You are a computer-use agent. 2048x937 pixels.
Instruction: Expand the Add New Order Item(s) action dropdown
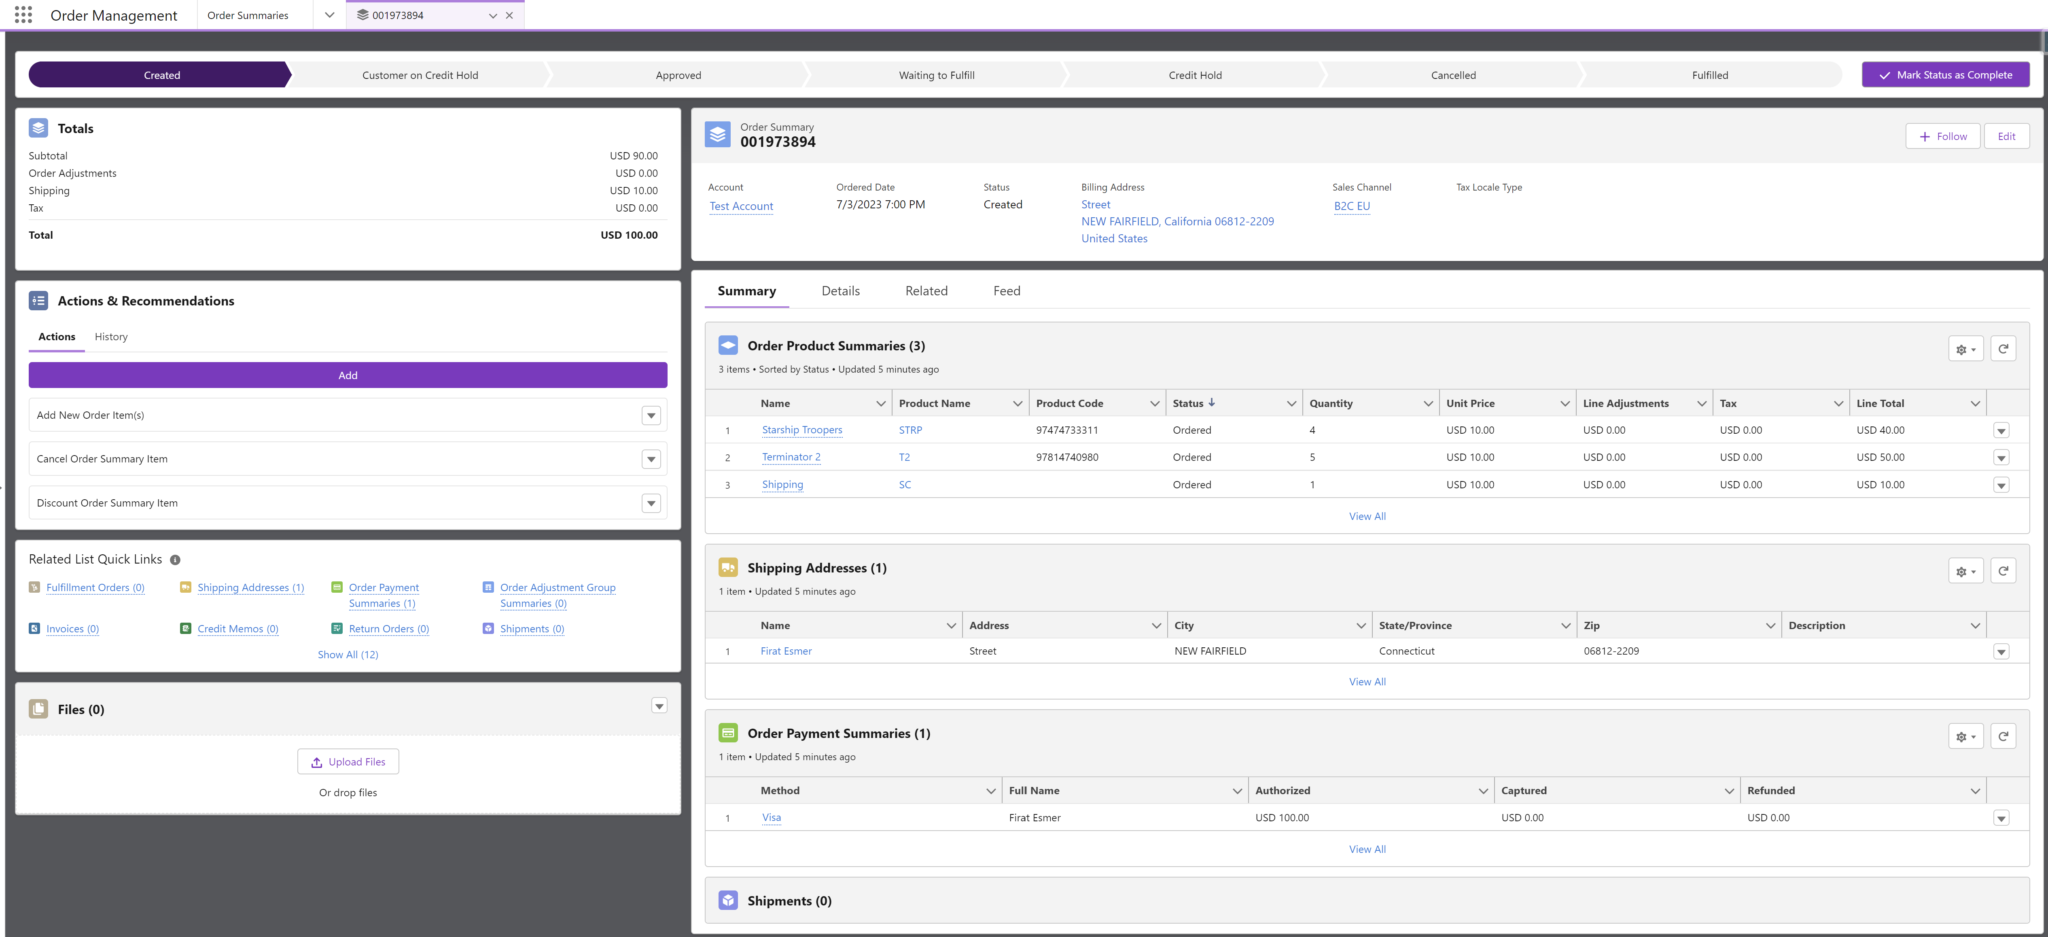tap(651, 414)
